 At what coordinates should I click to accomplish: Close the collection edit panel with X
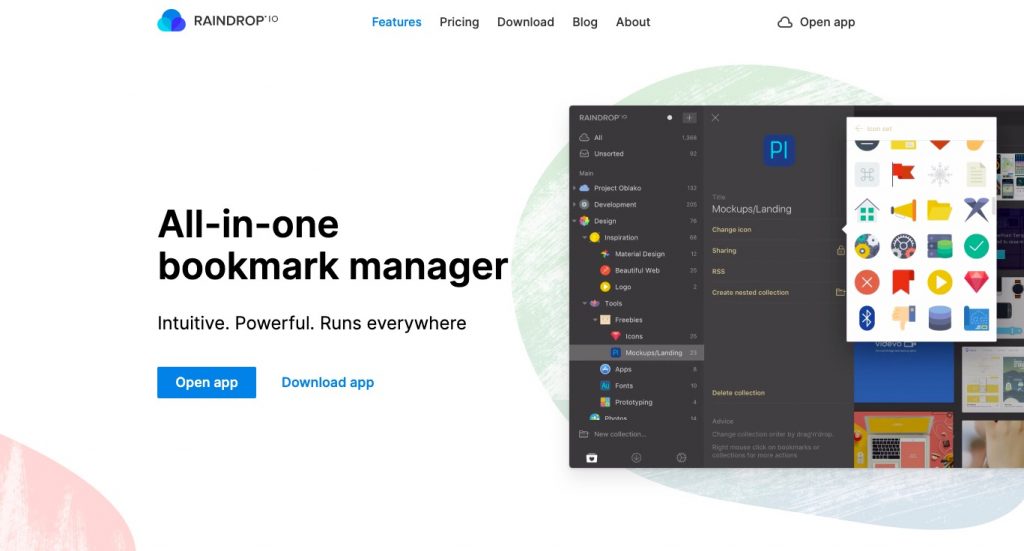(x=715, y=118)
